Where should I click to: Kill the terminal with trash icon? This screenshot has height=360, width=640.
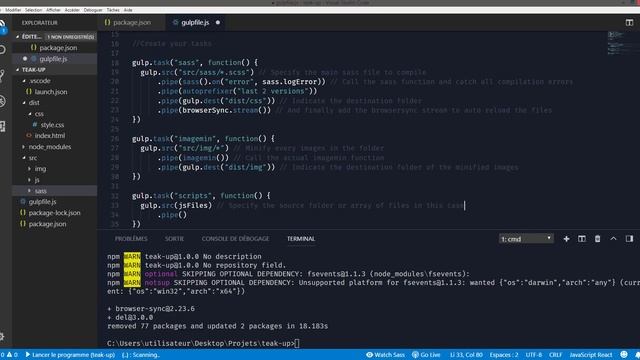click(598, 239)
